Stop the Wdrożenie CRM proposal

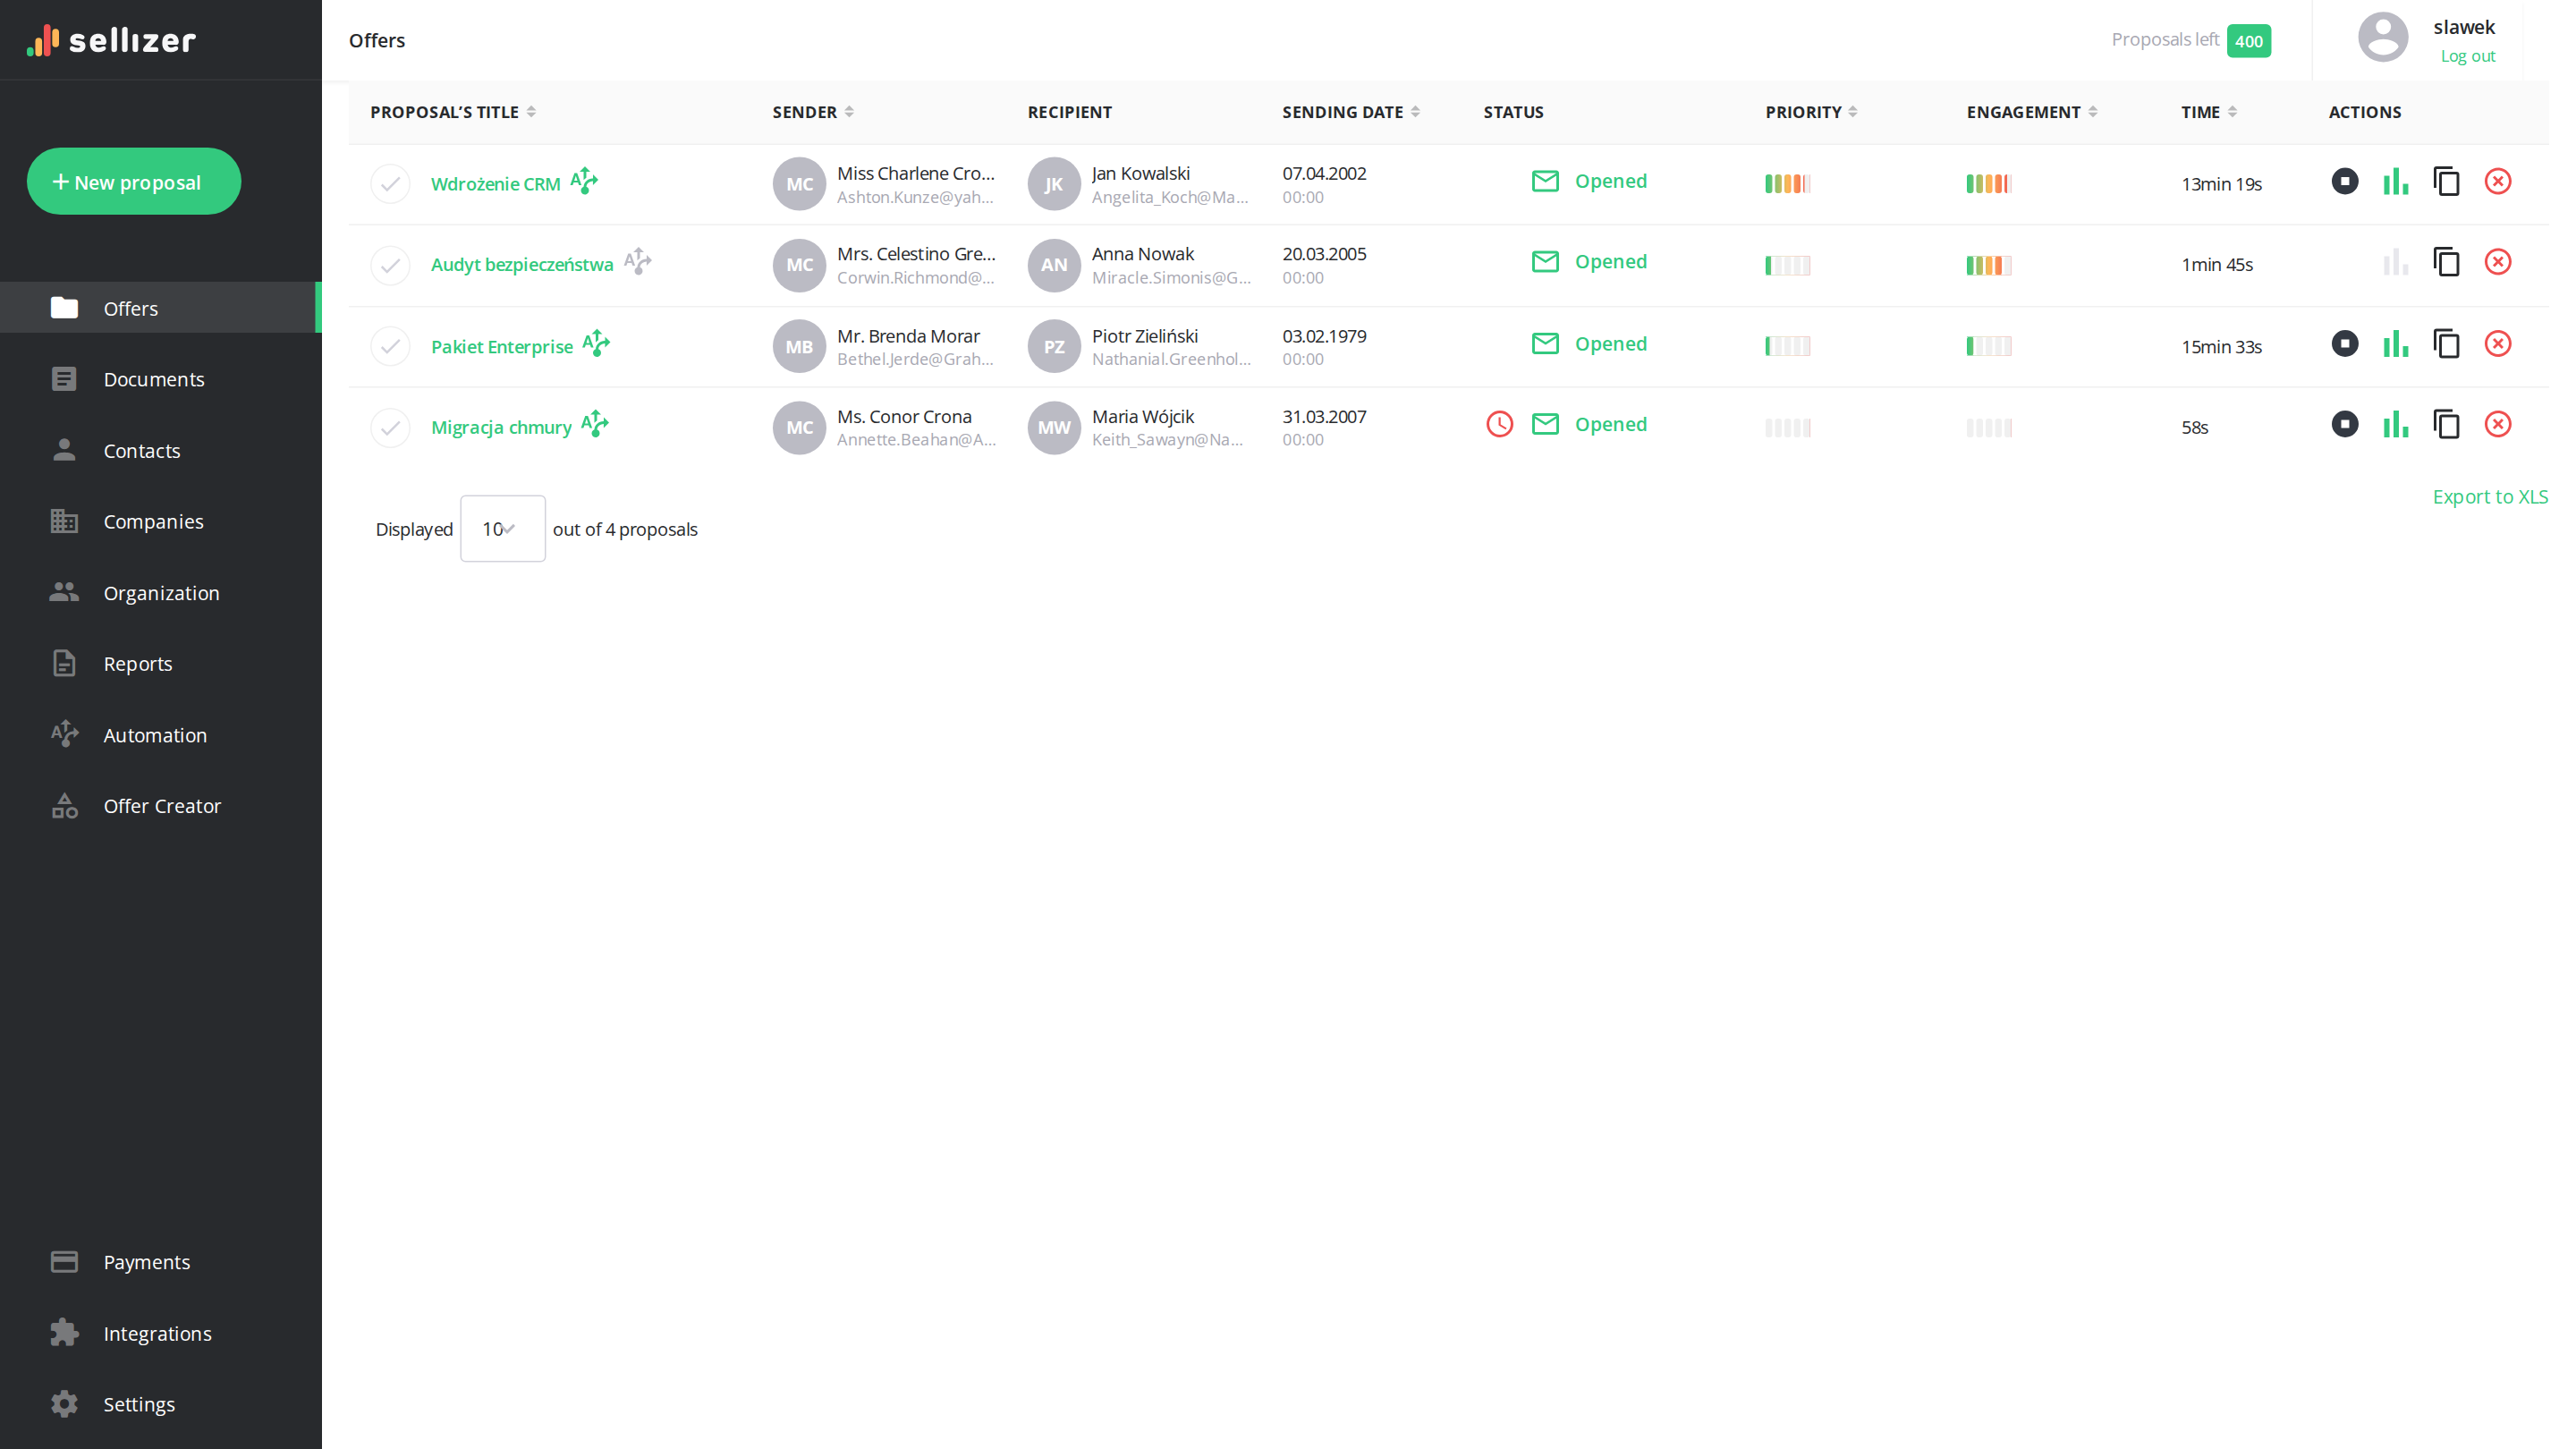pos(2344,181)
